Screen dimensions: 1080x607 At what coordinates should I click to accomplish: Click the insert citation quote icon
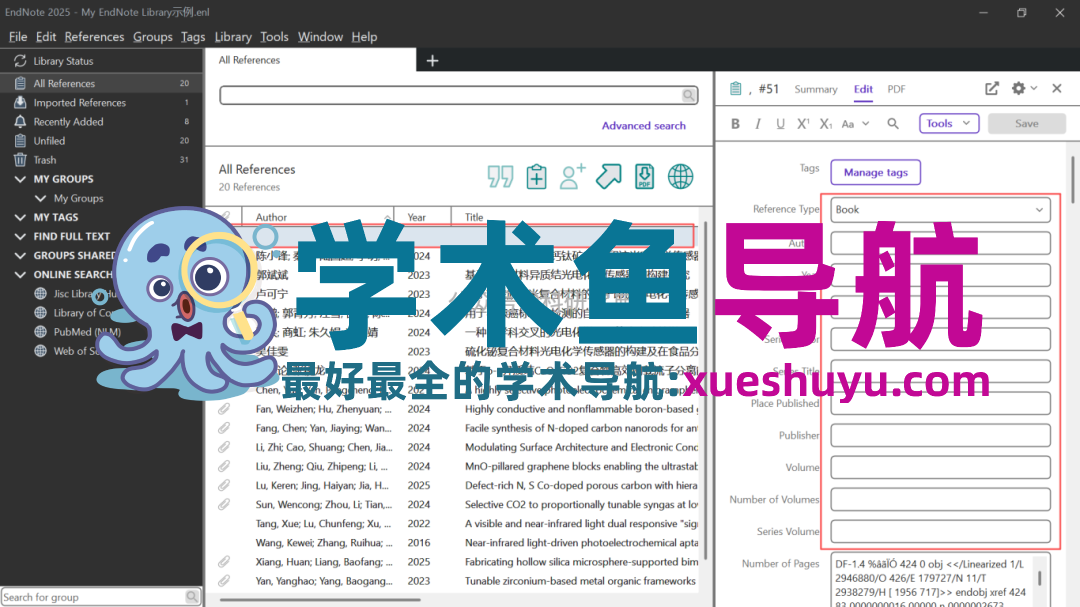point(500,176)
